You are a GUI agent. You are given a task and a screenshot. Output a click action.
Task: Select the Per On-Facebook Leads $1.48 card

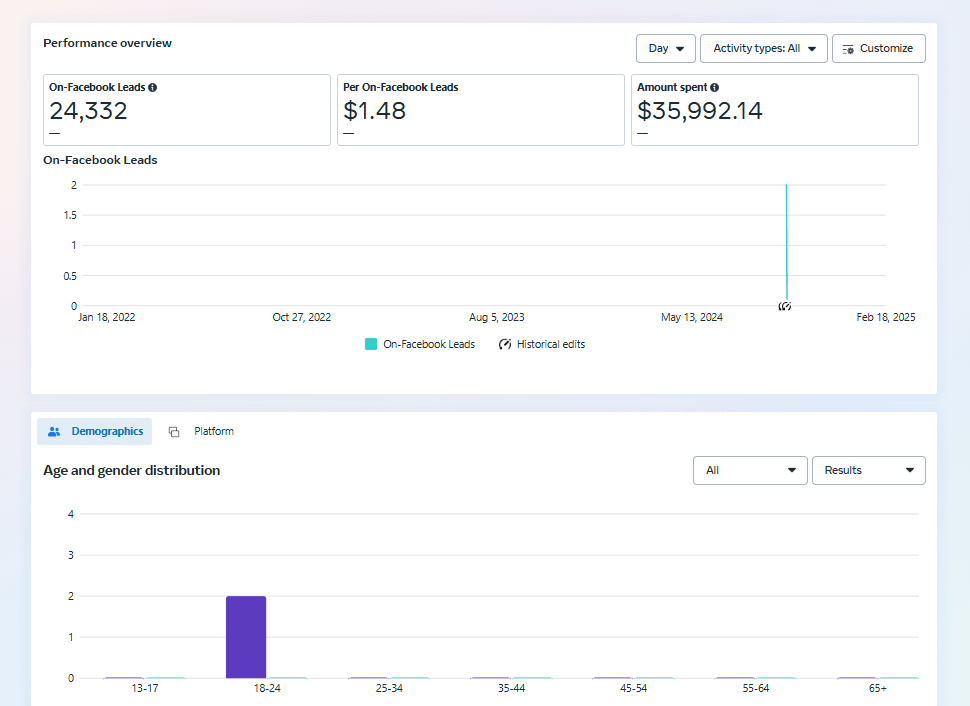coord(481,110)
